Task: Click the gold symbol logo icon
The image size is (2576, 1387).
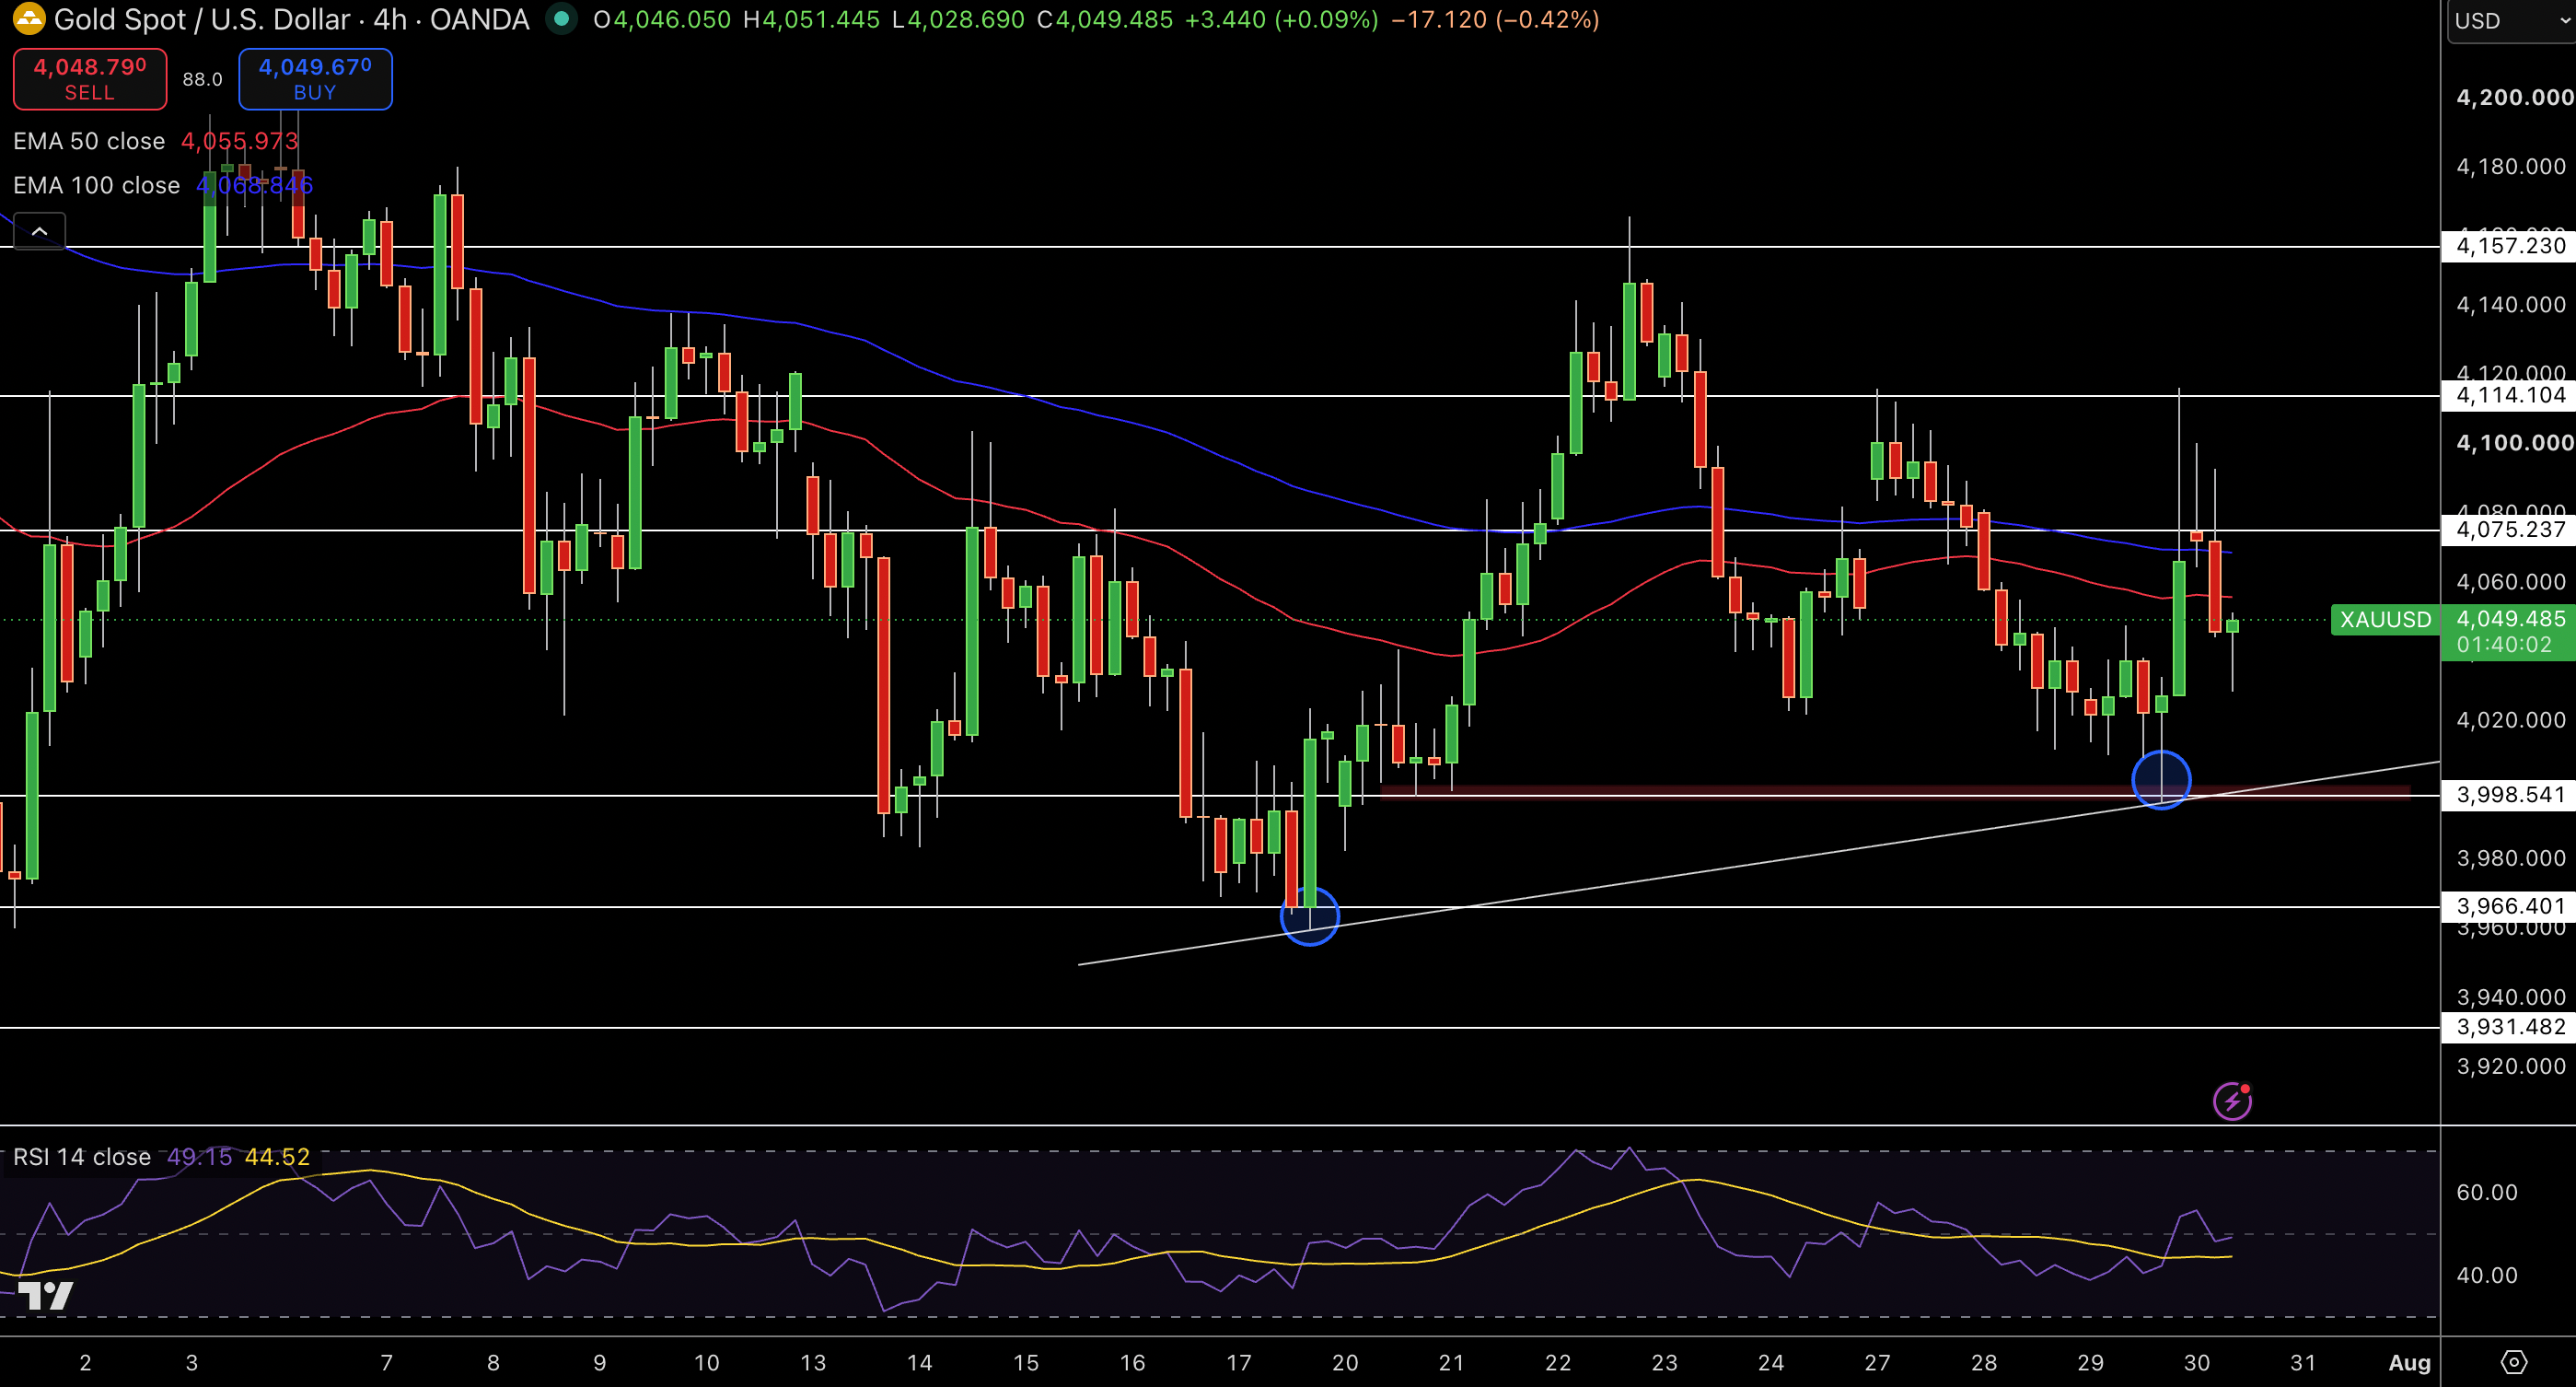Action: pos(29,18)
